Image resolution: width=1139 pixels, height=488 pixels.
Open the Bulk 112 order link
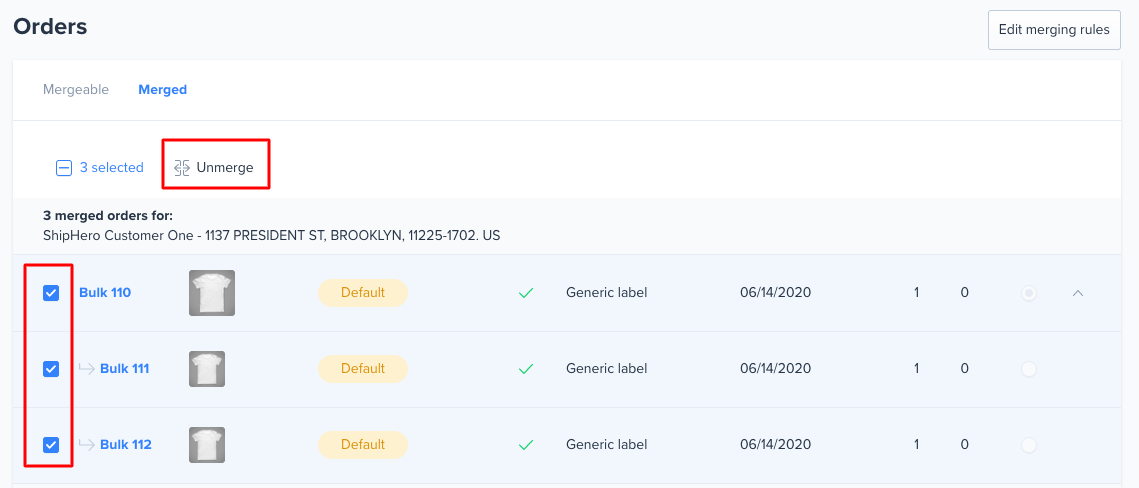tap(126, 444)
